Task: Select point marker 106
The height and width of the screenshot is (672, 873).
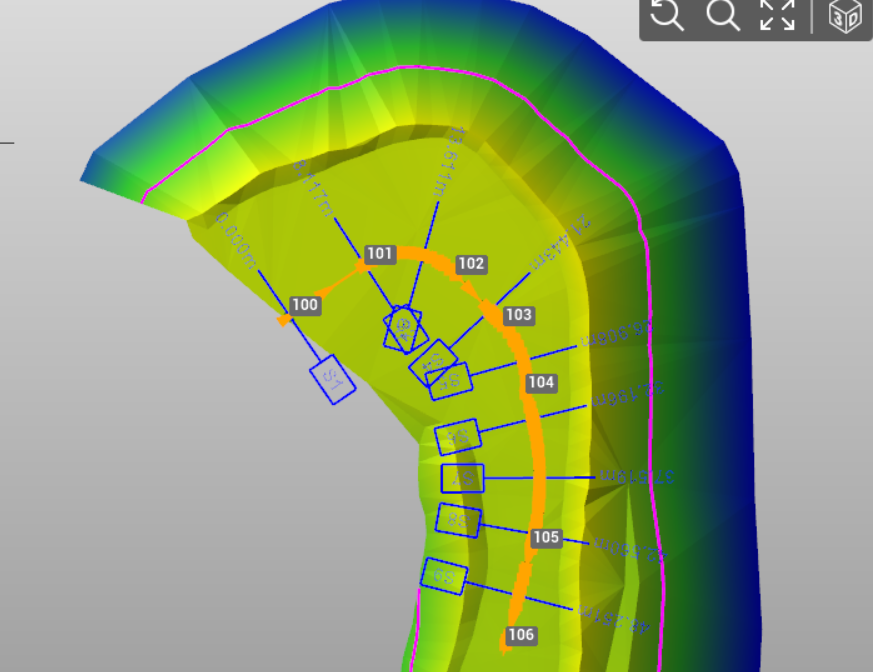Action: tap(521, 635)
